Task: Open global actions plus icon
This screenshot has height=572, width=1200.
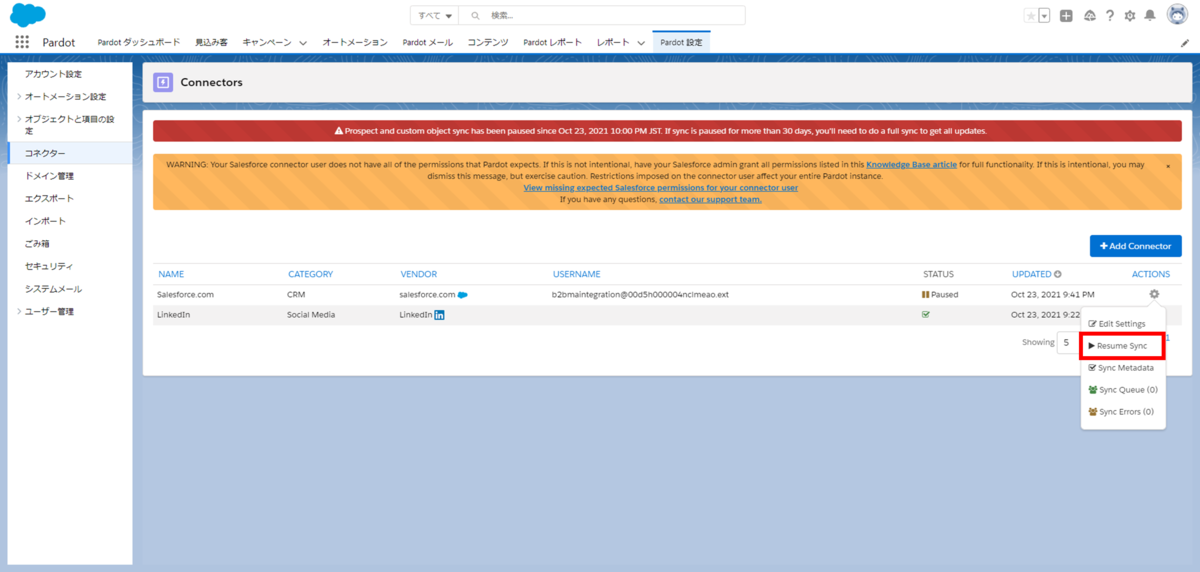Action: (1067, 15)
